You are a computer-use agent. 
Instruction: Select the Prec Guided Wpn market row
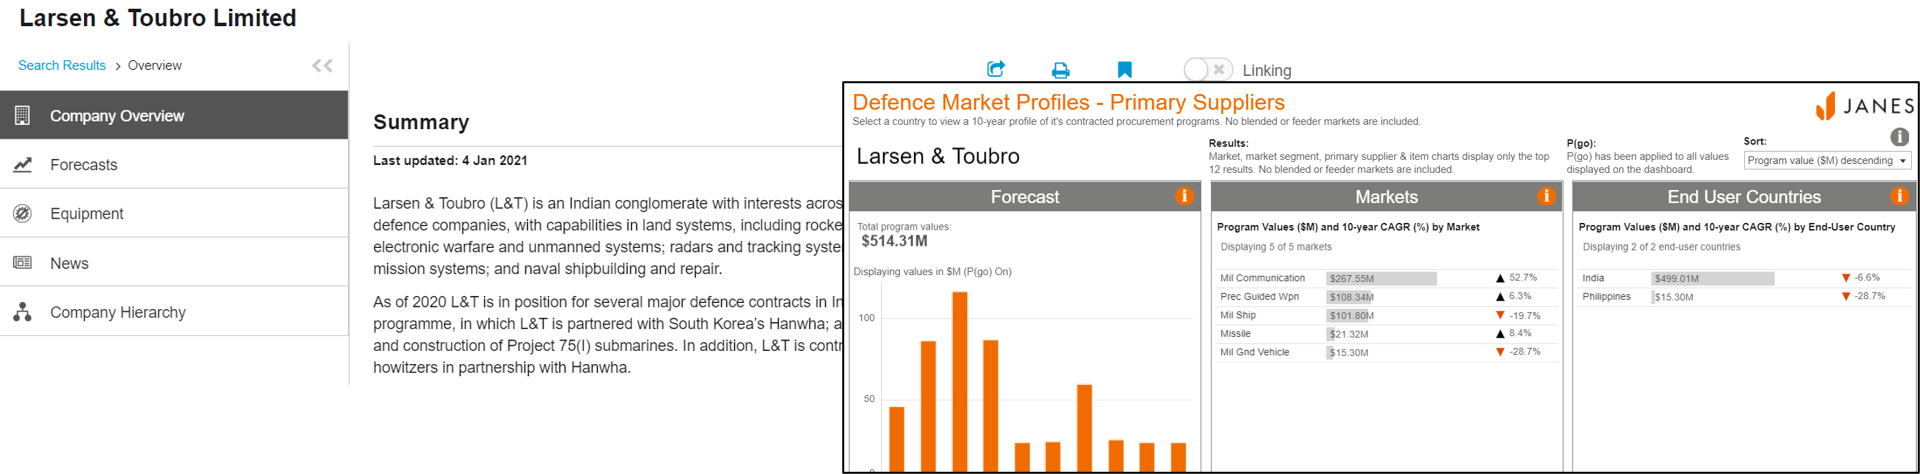click(x=1385, y=296)
